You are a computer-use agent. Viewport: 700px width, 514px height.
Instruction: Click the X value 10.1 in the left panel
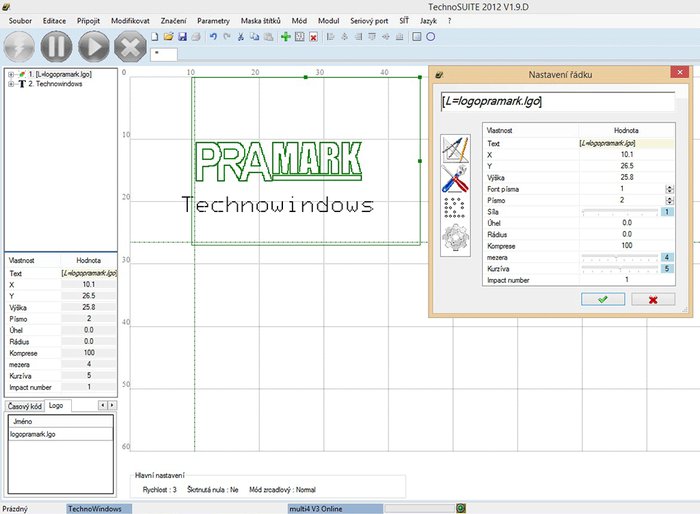88,284
